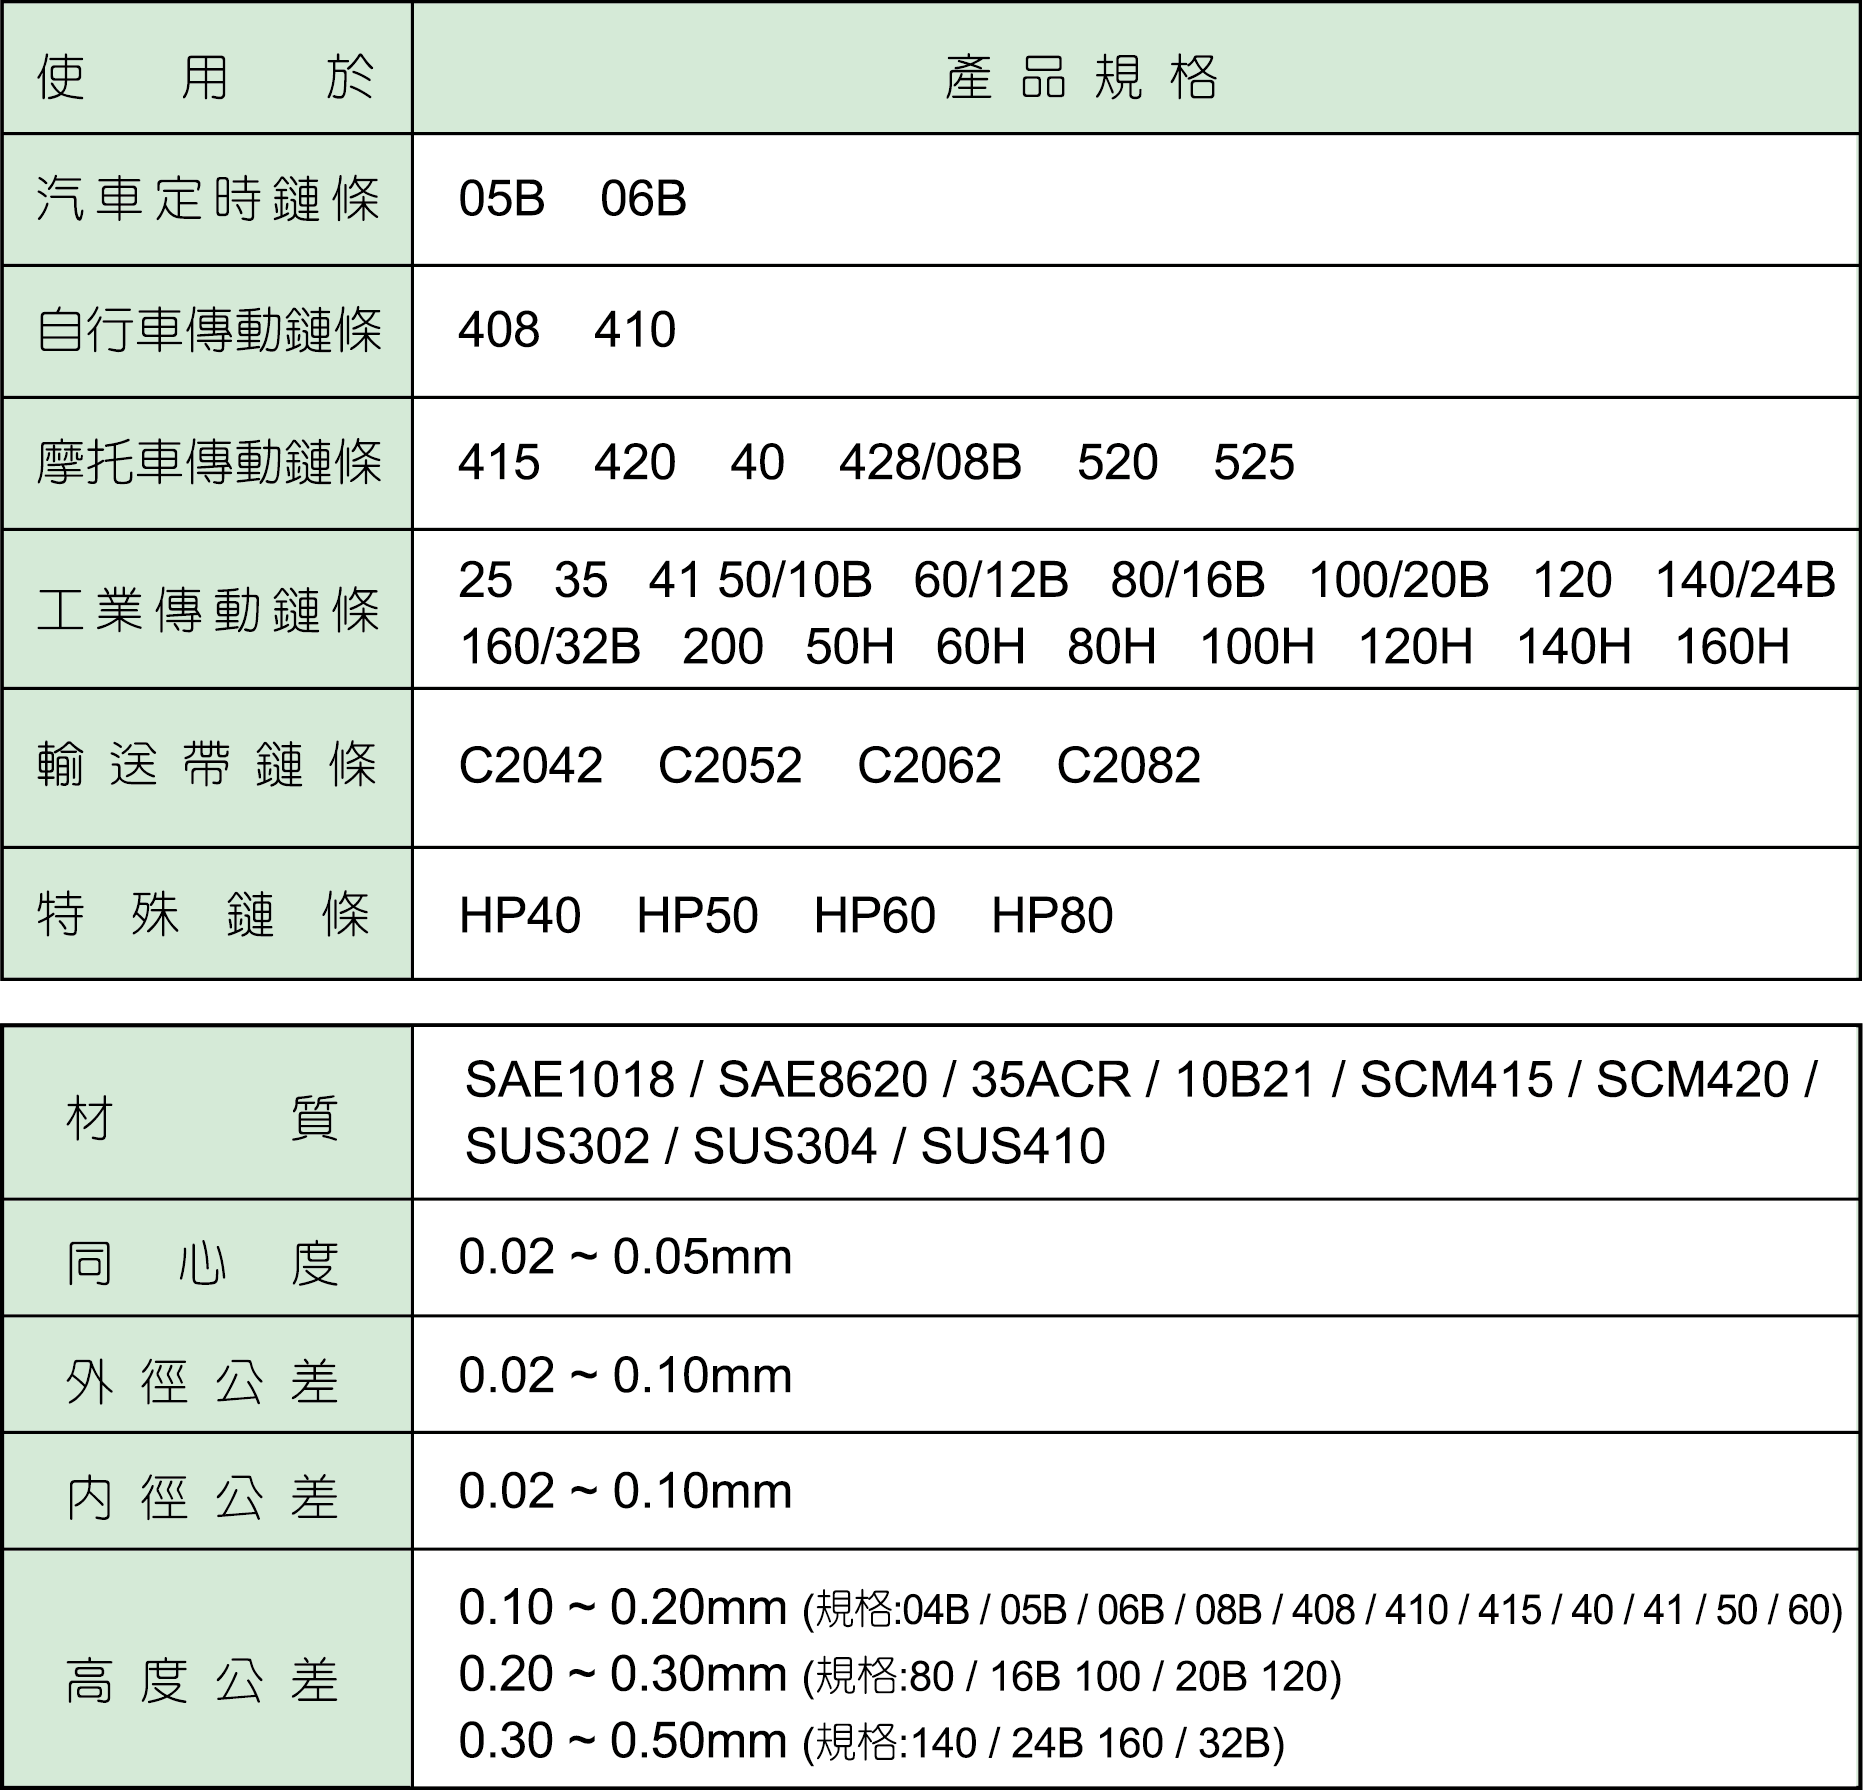Select the 內徑公差 row label
The height and width of the screenshot is (1790, 1863).
203,1497
